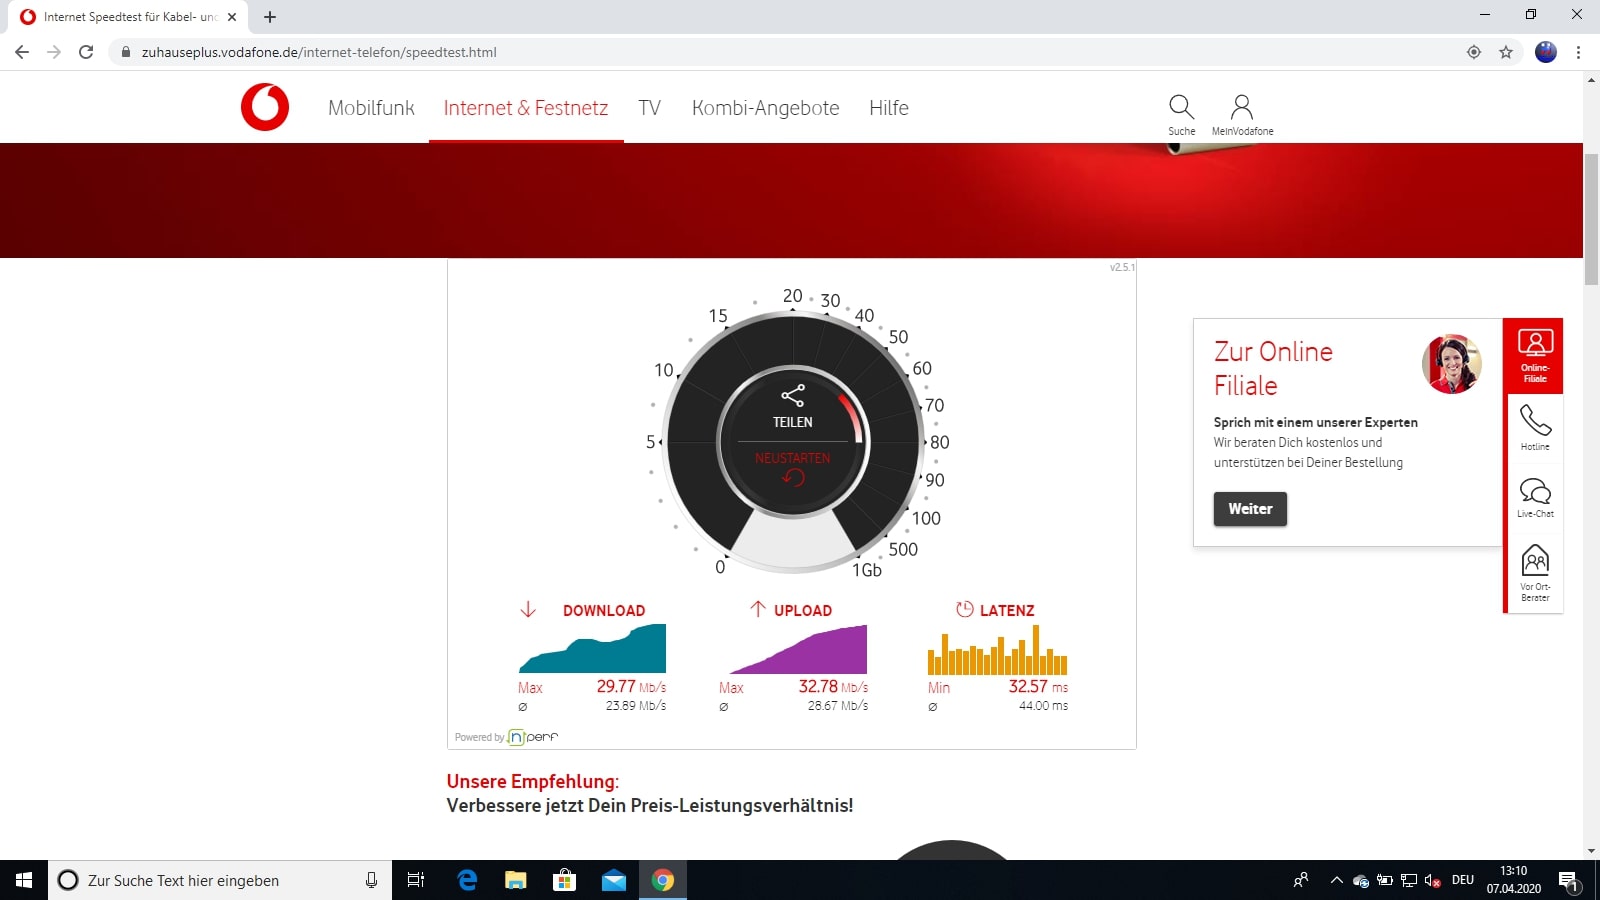Open the Mail app from the taskbar
Image resolution: width=1600 pixels, height=900 pixels.
pyautogui.click(x=613, y=880)
